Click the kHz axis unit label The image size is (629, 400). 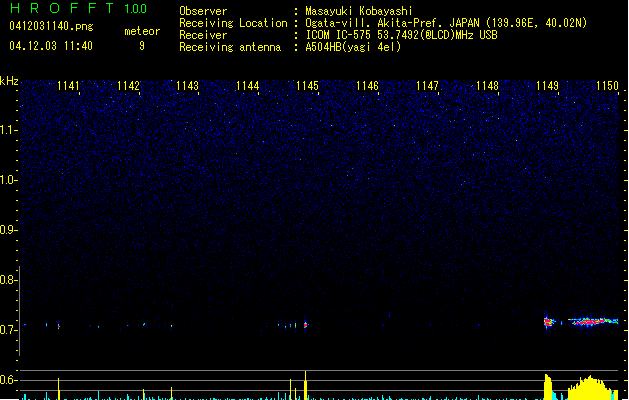(9, 81)
